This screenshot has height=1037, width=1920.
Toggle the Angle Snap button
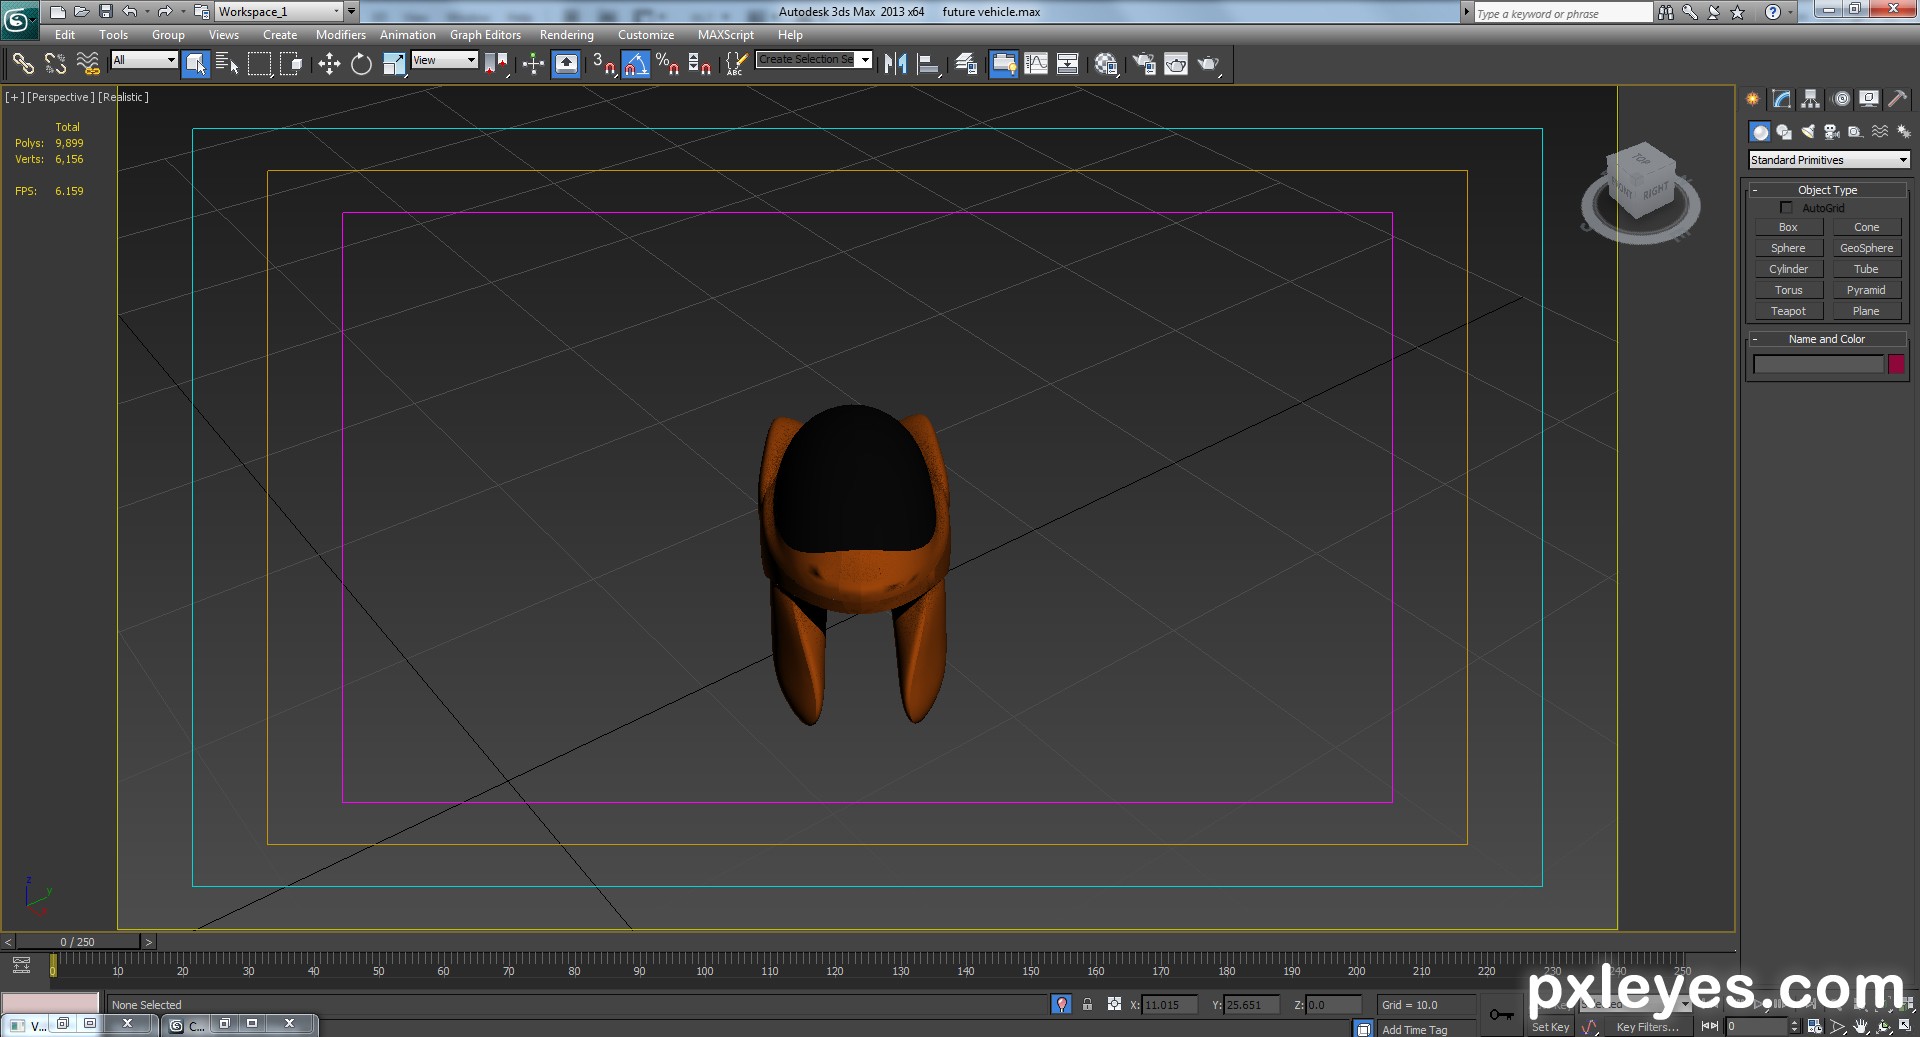tap(636, 64)
